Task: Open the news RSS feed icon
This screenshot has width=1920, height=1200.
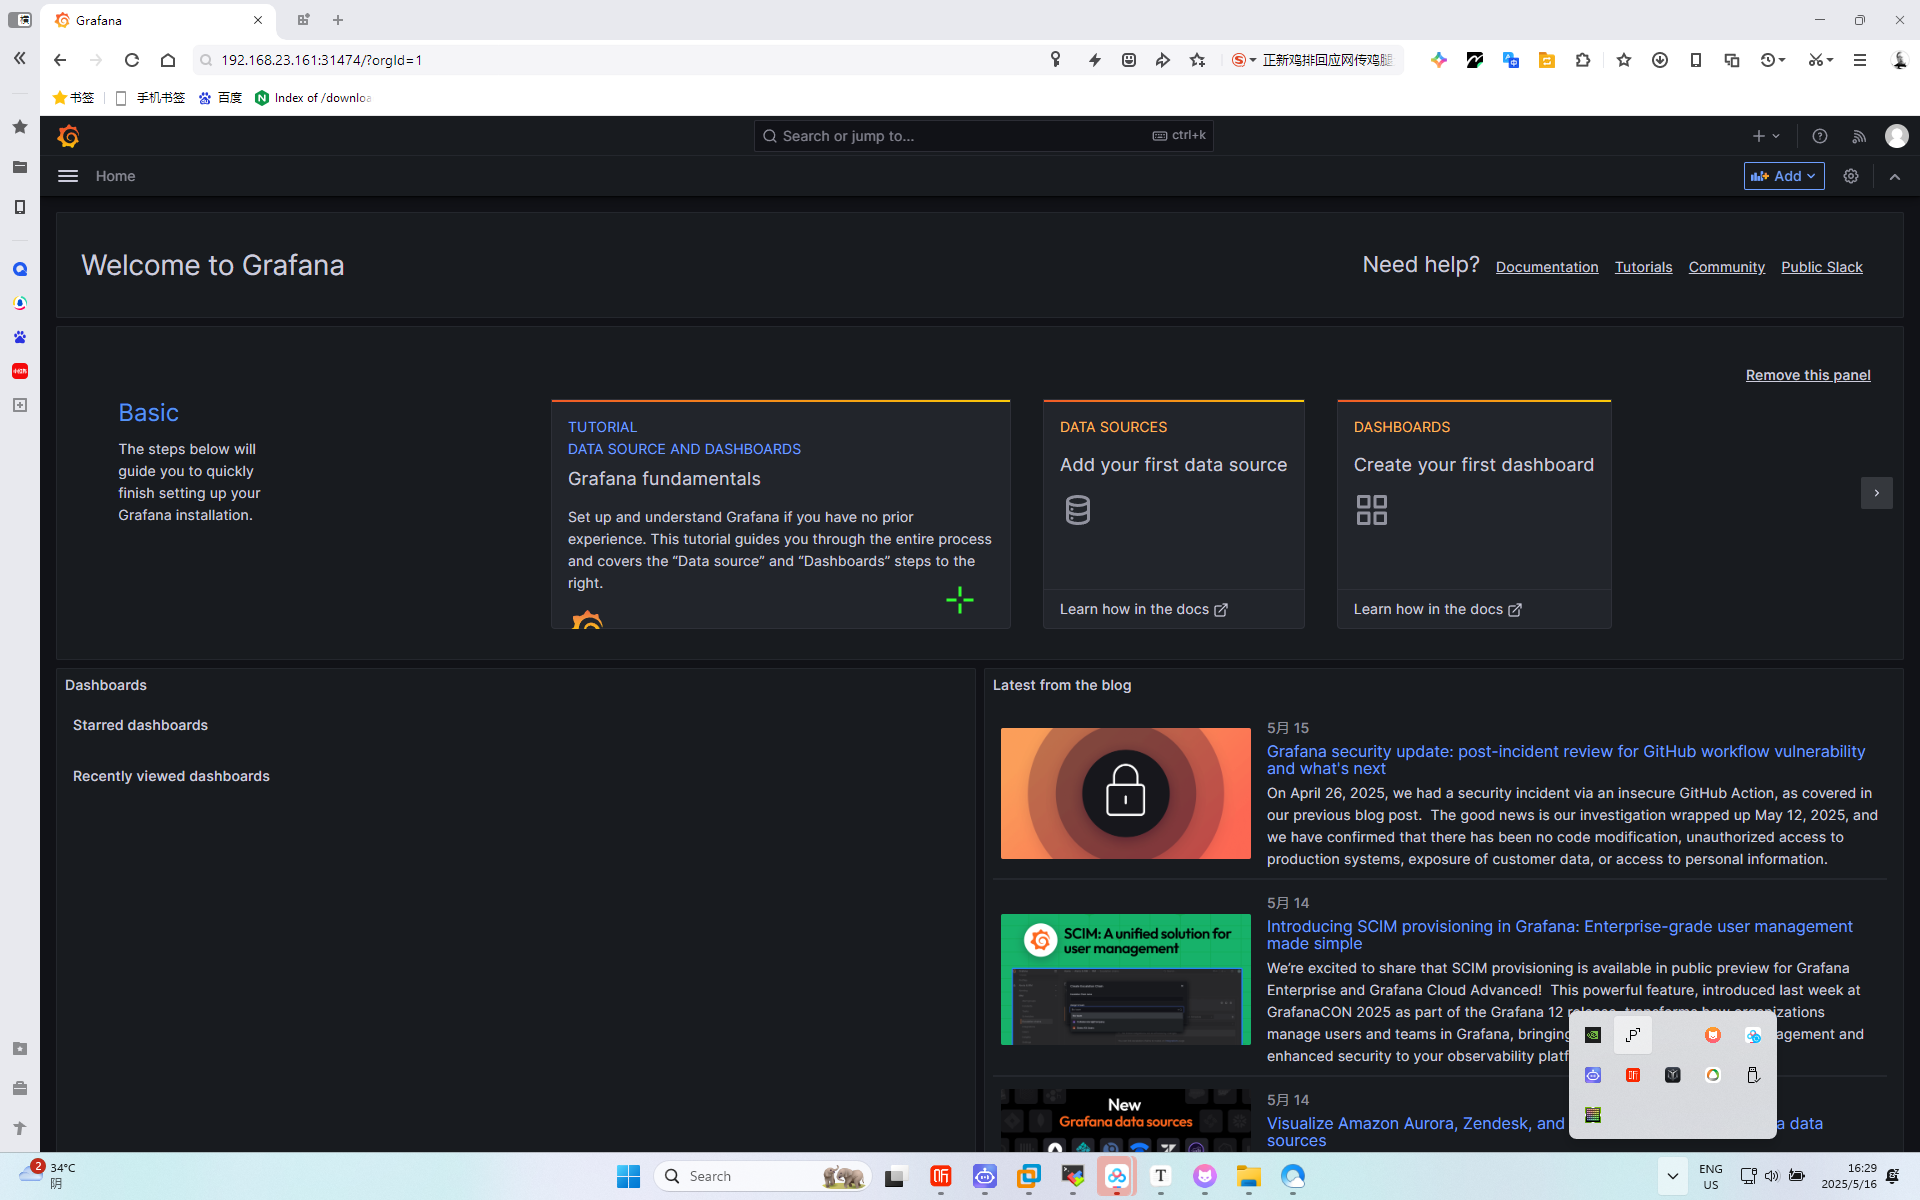Action: point(1859,136)
